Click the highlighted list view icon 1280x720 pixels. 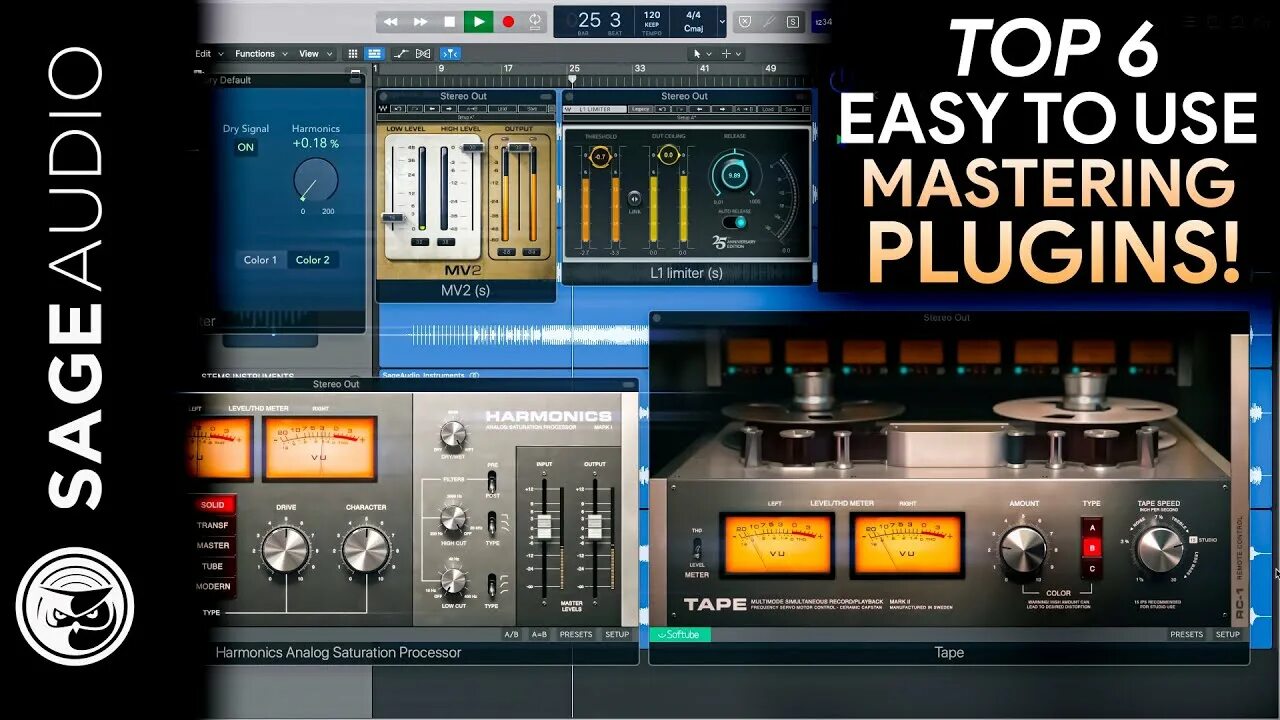point(374,54)
